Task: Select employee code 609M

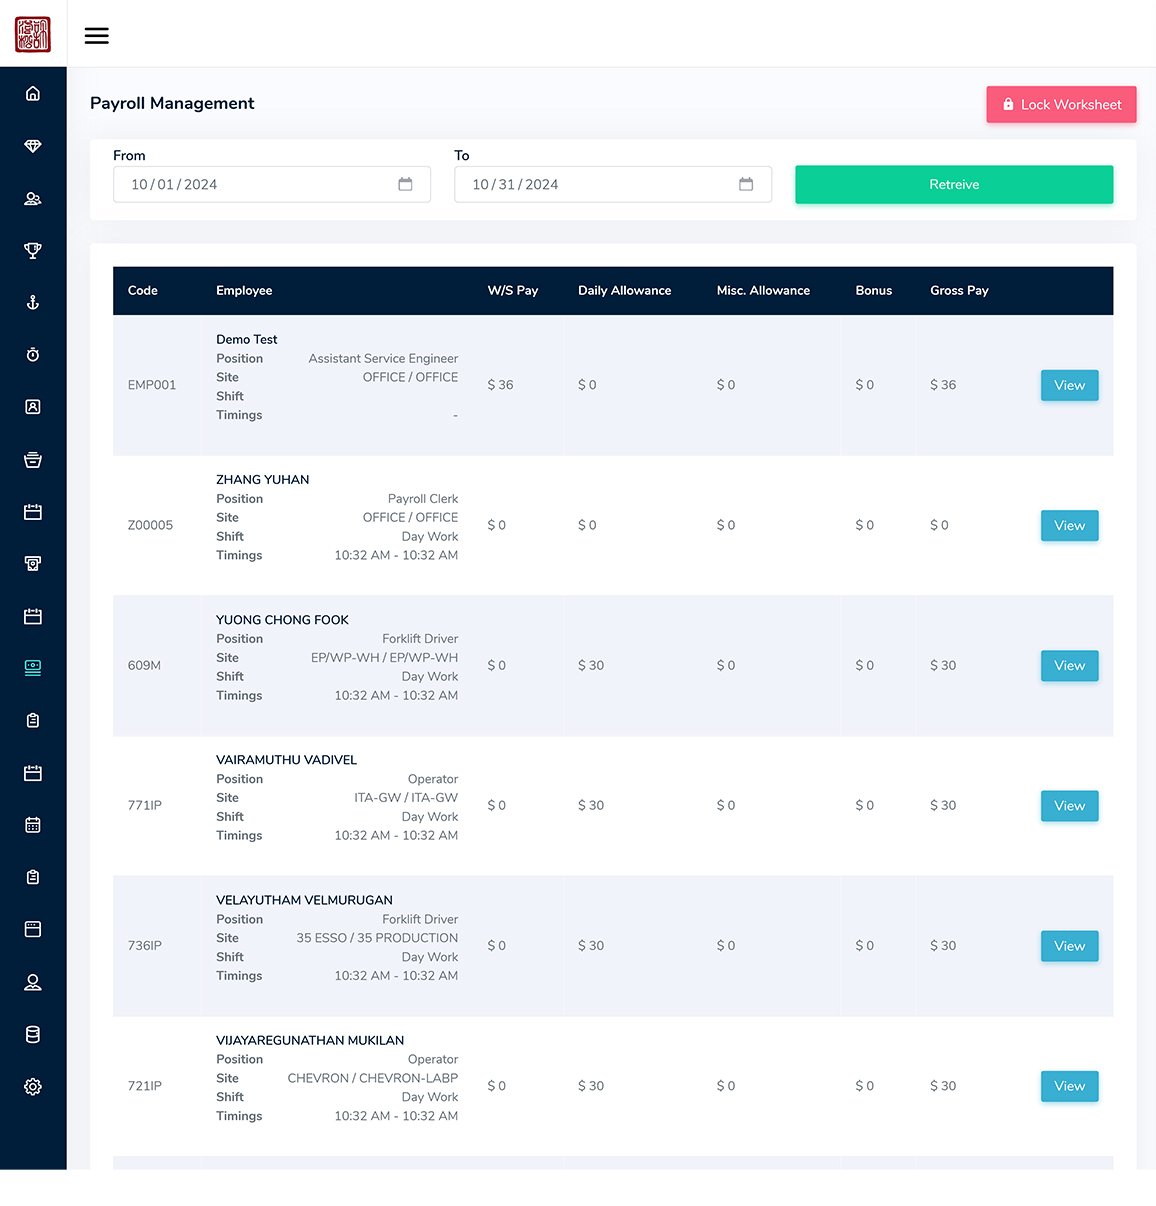Action: pos(144,665)
